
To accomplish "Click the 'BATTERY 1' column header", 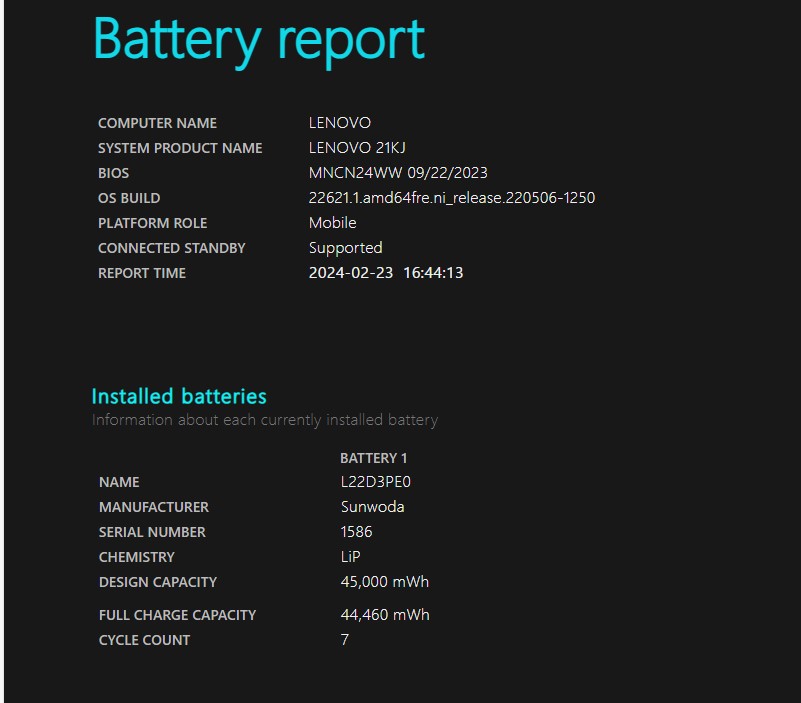I will pos(373,458).
